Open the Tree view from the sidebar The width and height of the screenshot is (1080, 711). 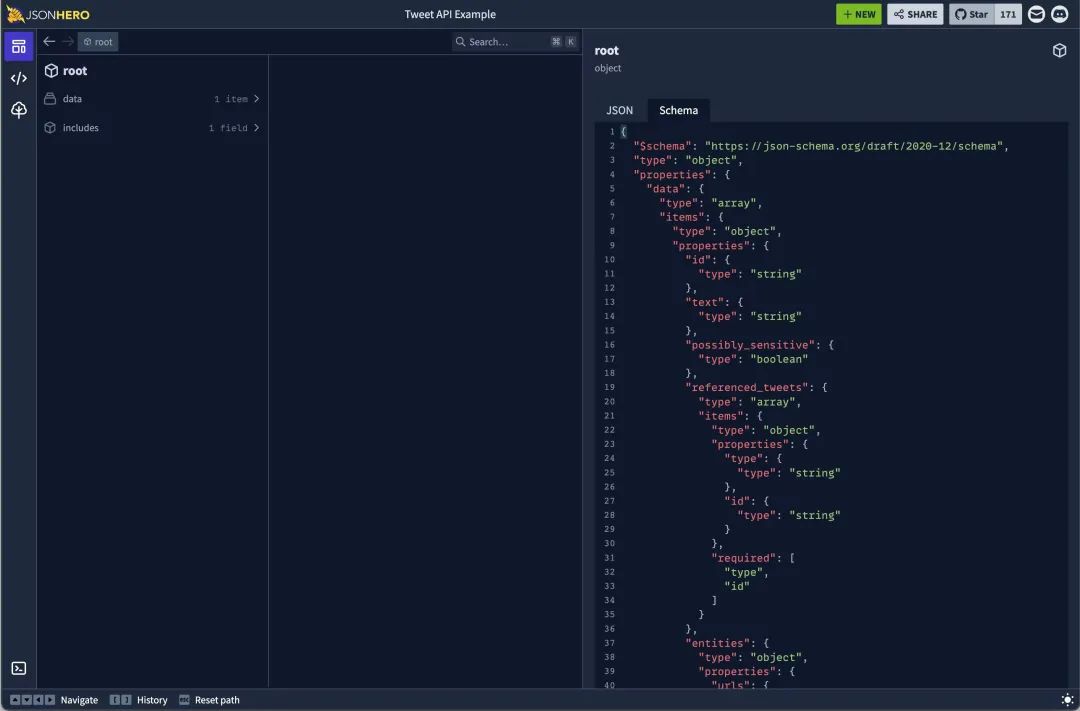[18, 110]
